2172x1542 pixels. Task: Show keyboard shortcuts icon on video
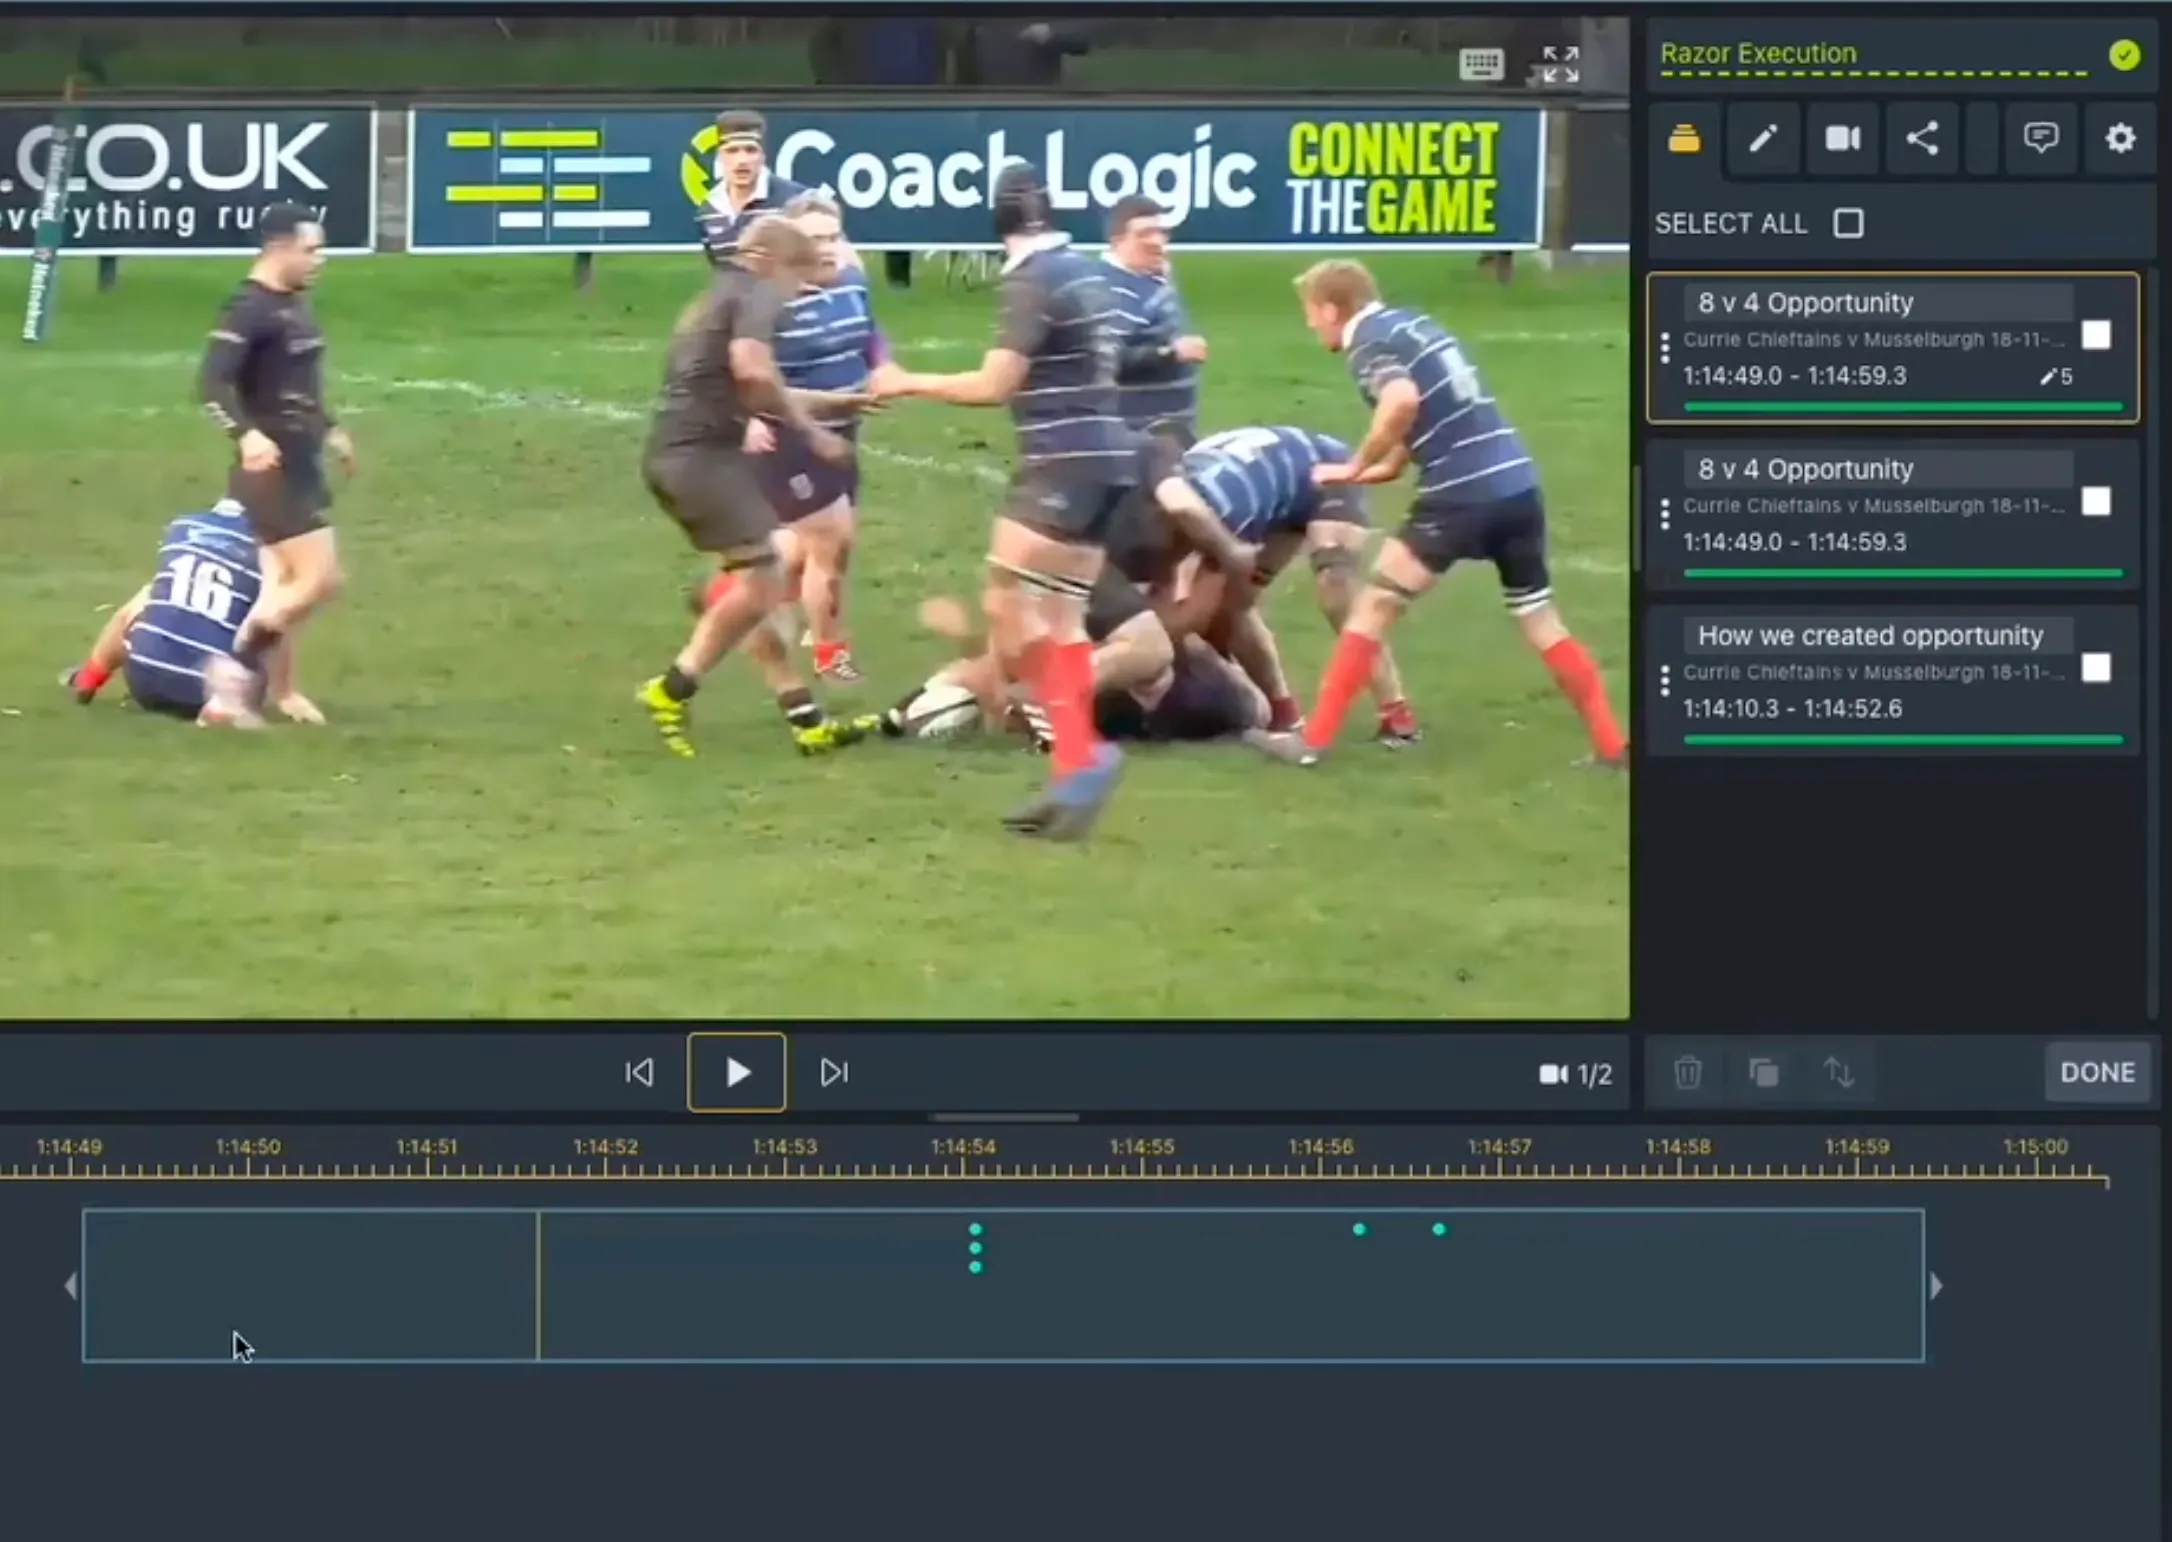(1481, 65)
